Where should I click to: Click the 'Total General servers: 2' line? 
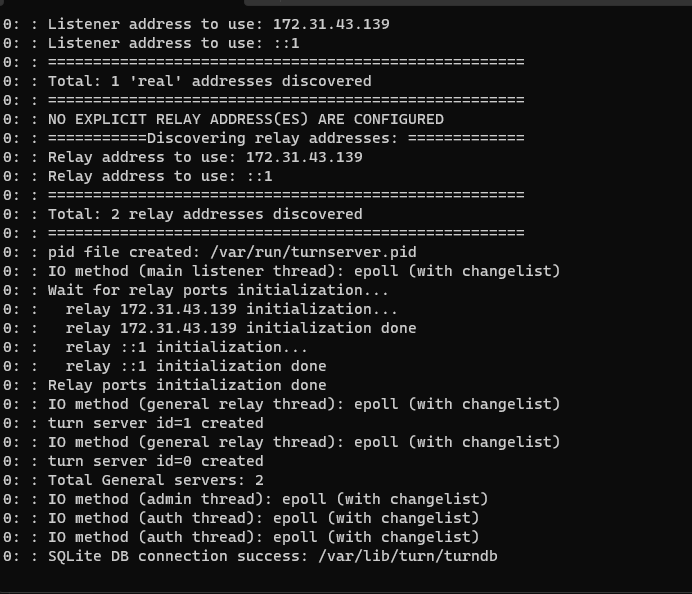click(x=155, y=480)
